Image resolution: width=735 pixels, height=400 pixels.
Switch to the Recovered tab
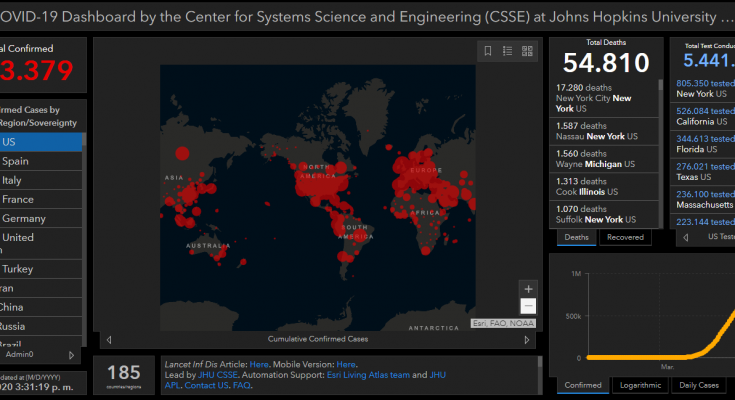point(625,237)
